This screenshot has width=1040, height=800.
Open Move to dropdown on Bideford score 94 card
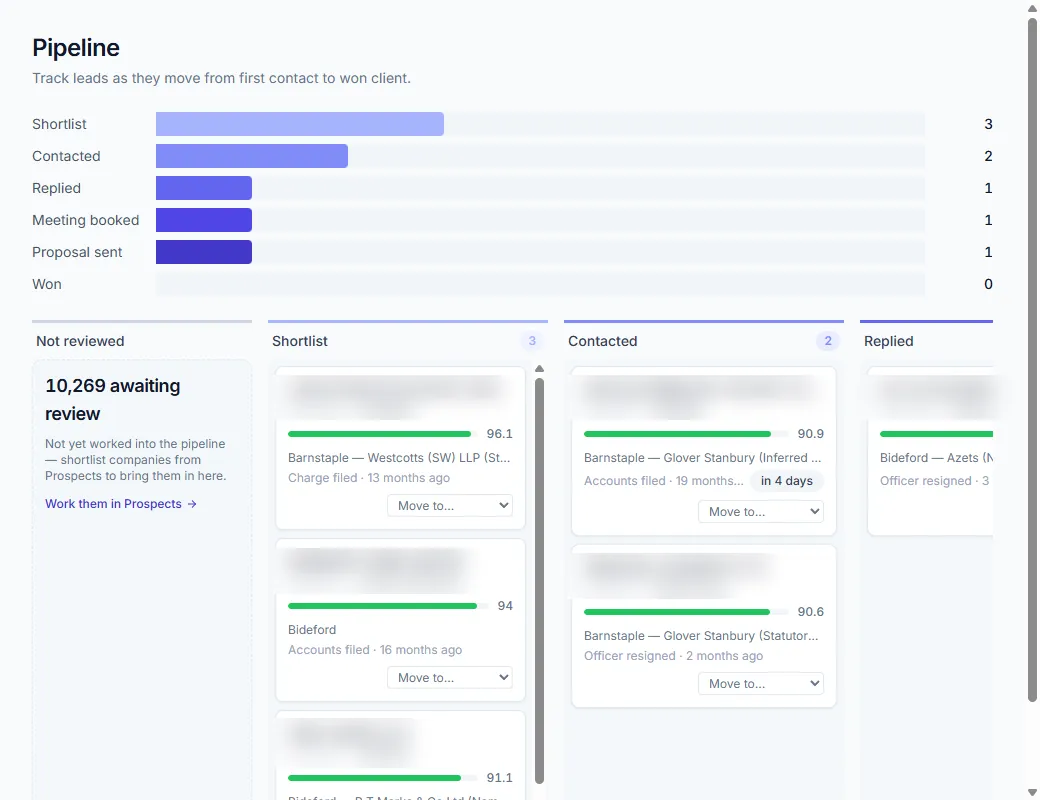[x=450, y=677]
